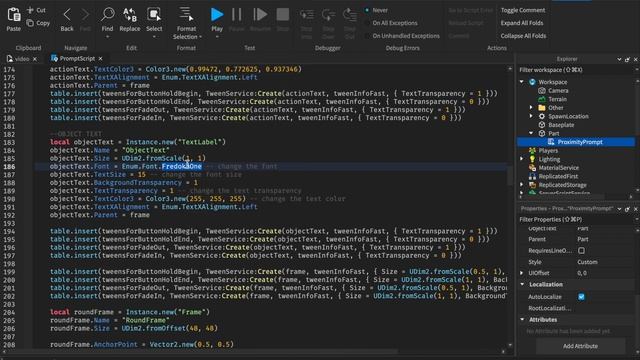
Task: Click the Add Attribute button
Action: (580, 346)
